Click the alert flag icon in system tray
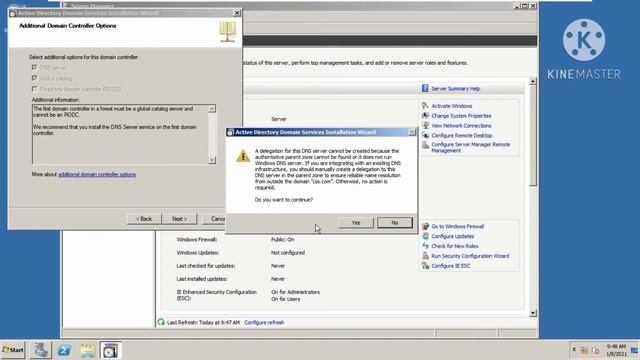The height and width of the screenshot is (360, 640). click(596, 350)
